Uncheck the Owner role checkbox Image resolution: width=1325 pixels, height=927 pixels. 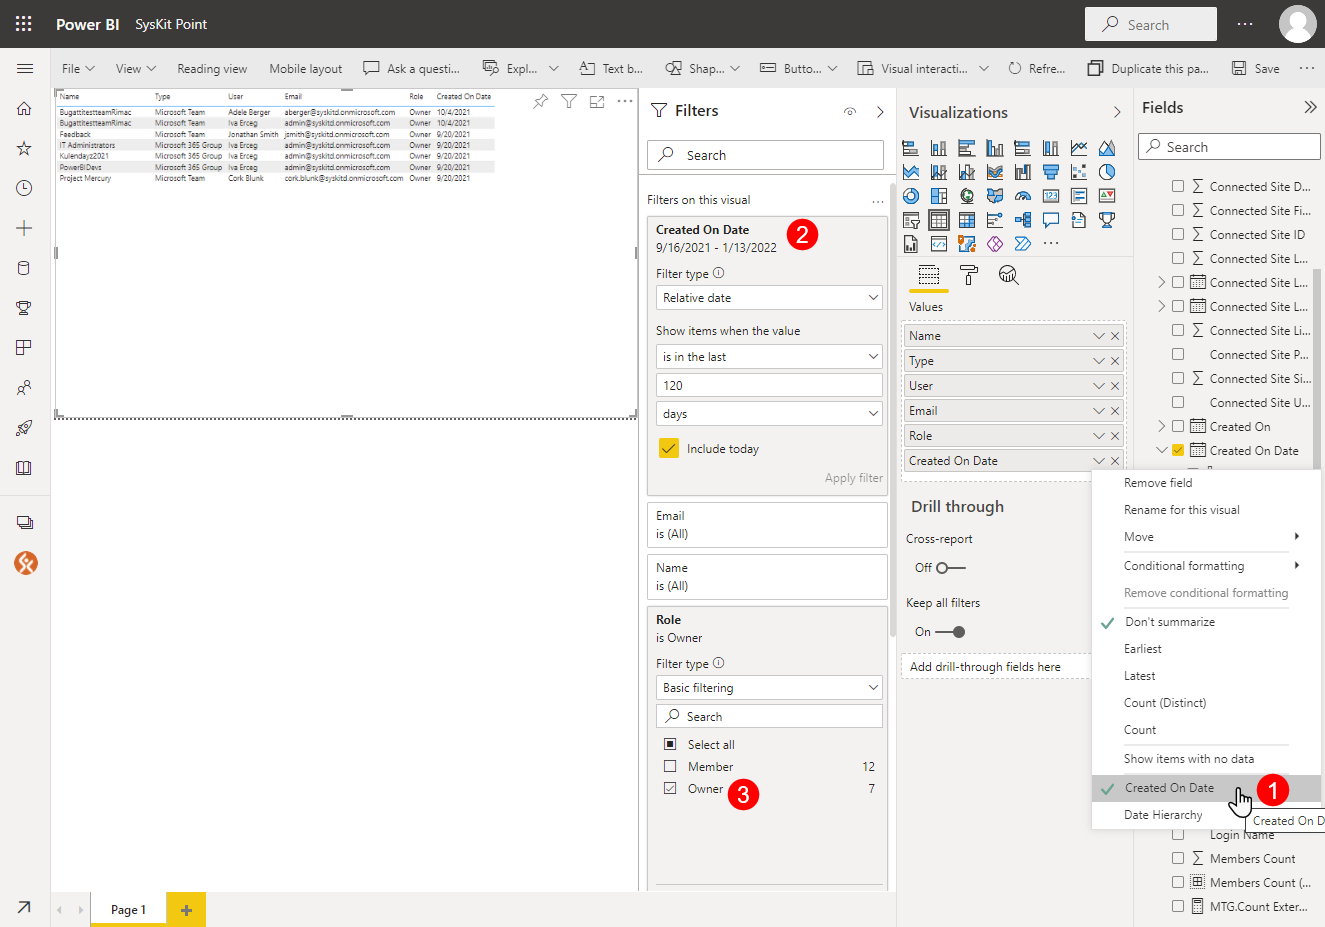670,788
